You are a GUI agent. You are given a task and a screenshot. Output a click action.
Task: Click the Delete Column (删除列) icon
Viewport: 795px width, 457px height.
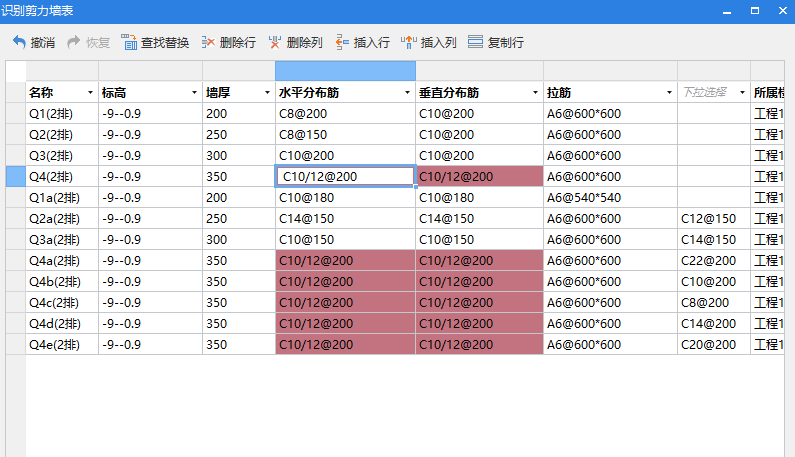click(275, 42)
